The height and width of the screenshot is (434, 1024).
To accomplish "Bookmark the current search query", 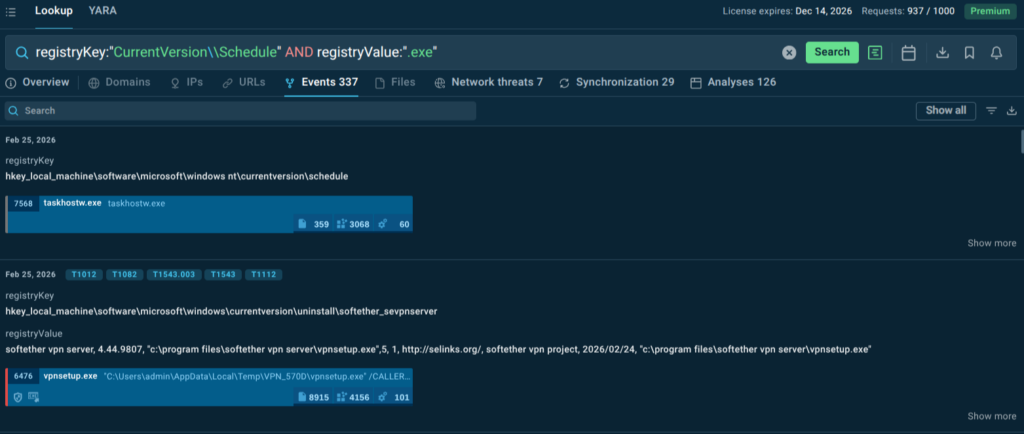I will pyautogui.click(x=969, y=53).
